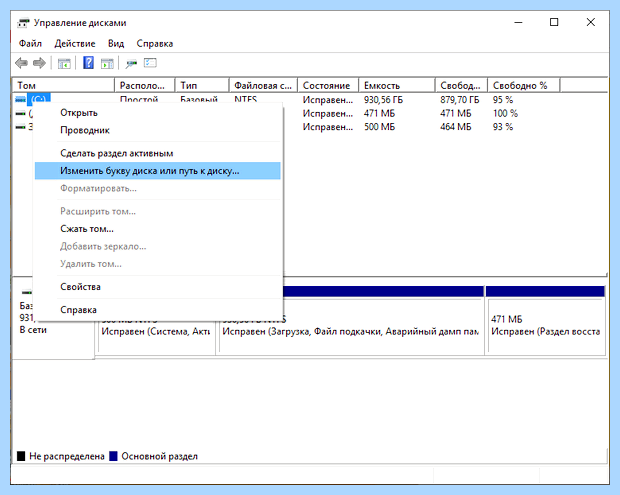This screenshot has height=495, width=620.
Task: Open Свойства from the context menu
Action: tap(158, 287)
